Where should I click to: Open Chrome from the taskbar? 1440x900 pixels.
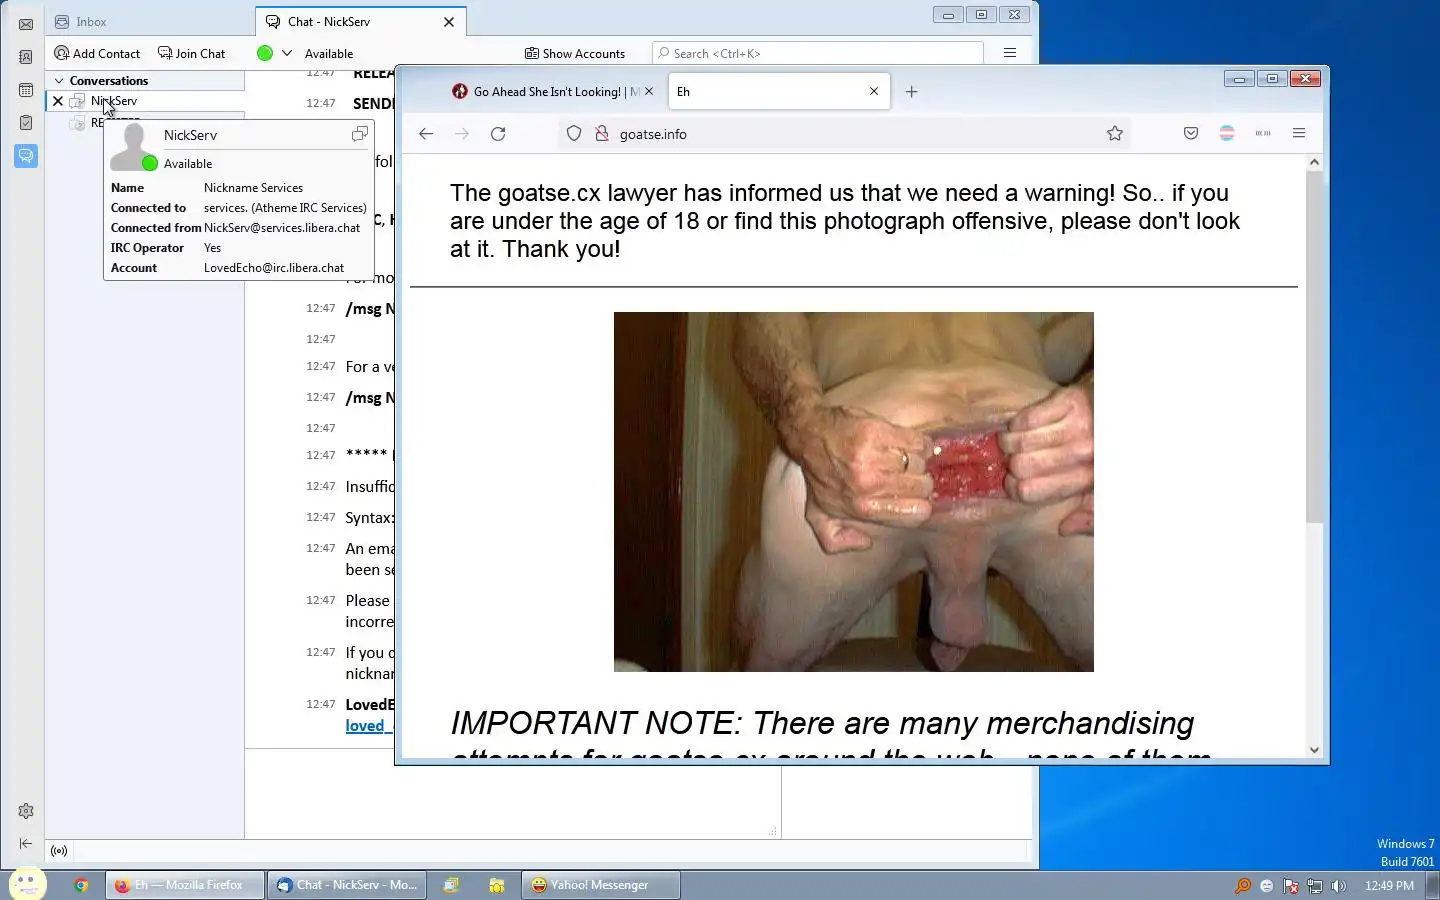[81, 885]
